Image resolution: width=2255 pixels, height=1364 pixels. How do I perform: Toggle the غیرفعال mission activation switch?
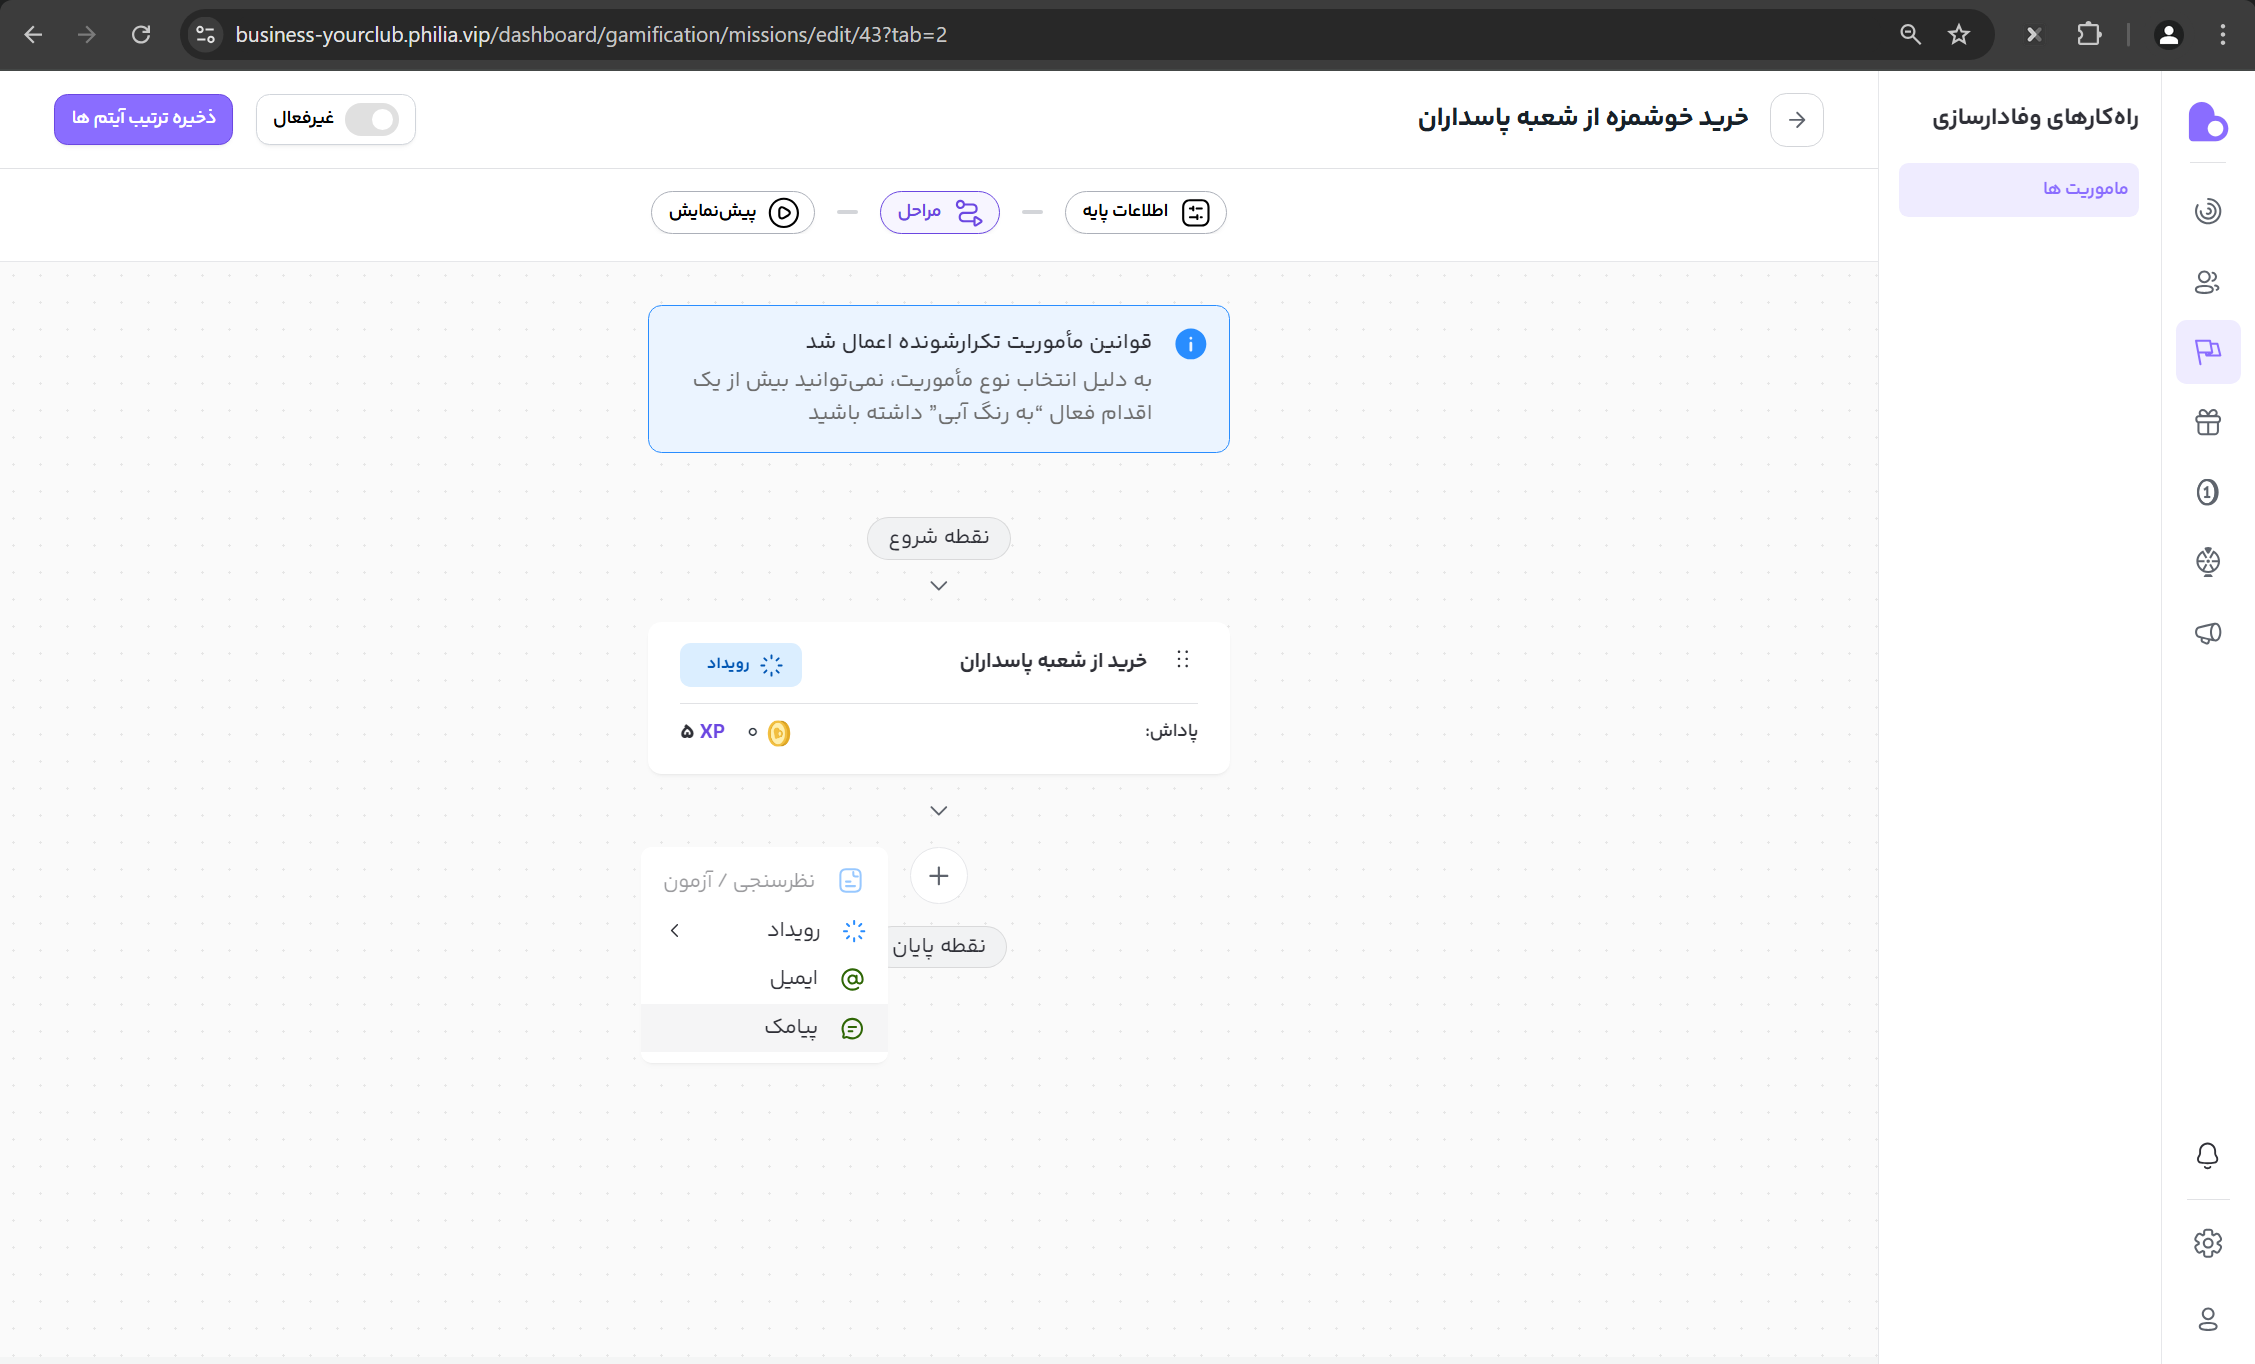[x=371, y=119]
